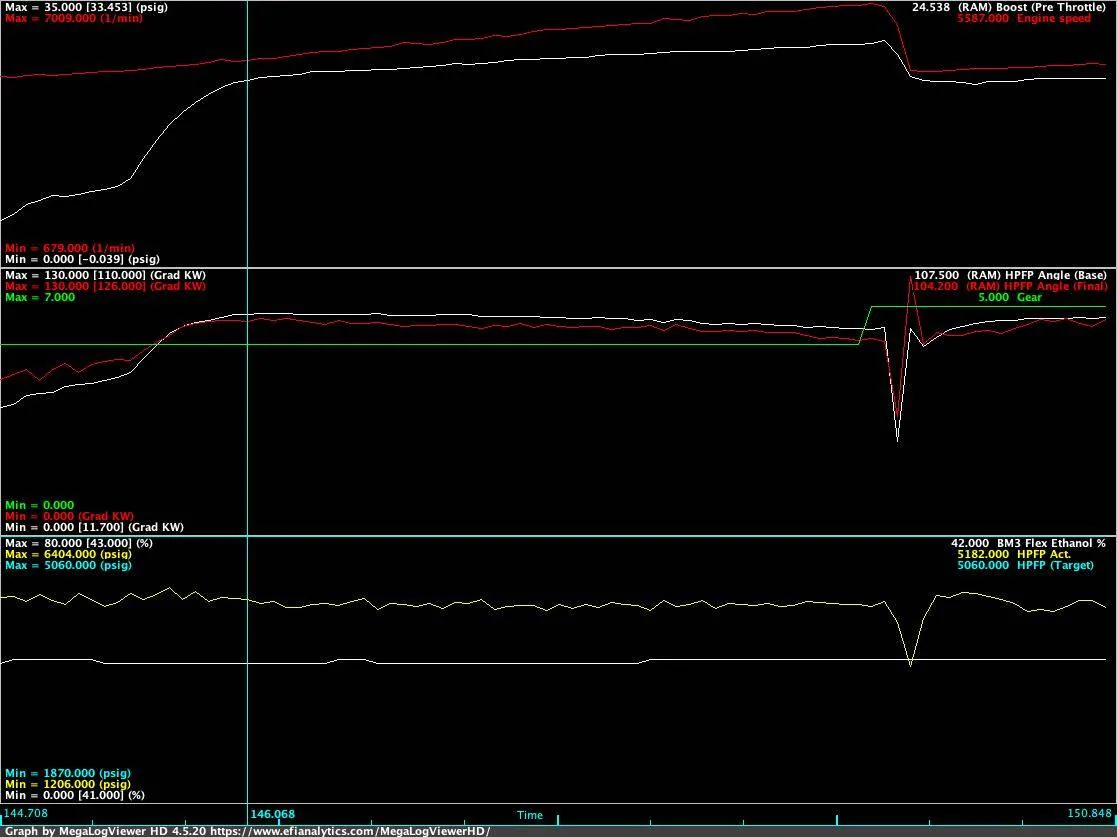This screenshot has width=1117, height=837.
Task: Click the '24.538 (RAM) Boost (Pre Throttle)' label
Action: click(x=1009, y=7)
